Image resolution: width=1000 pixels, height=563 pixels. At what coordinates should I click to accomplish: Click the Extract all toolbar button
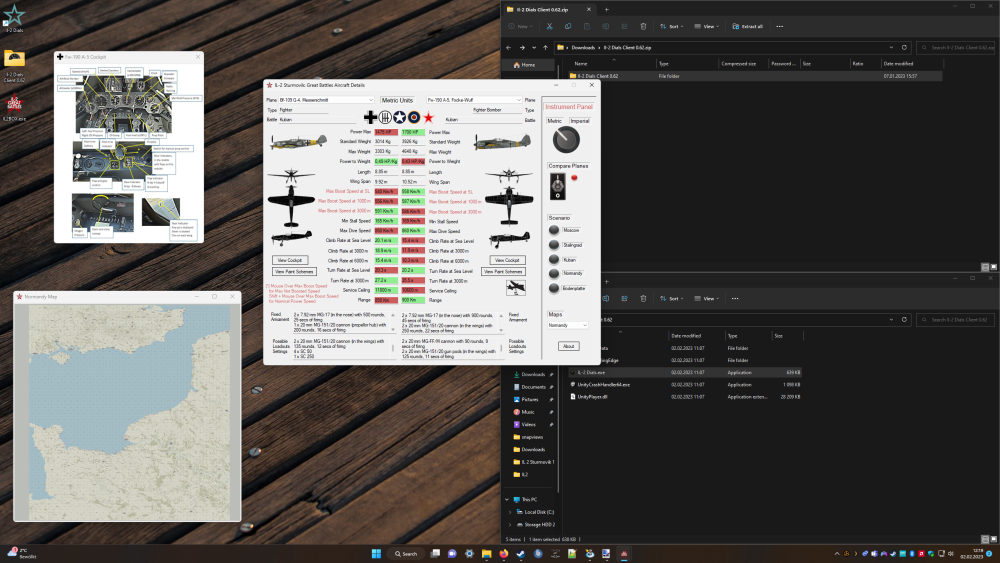[x=746, y=27]
